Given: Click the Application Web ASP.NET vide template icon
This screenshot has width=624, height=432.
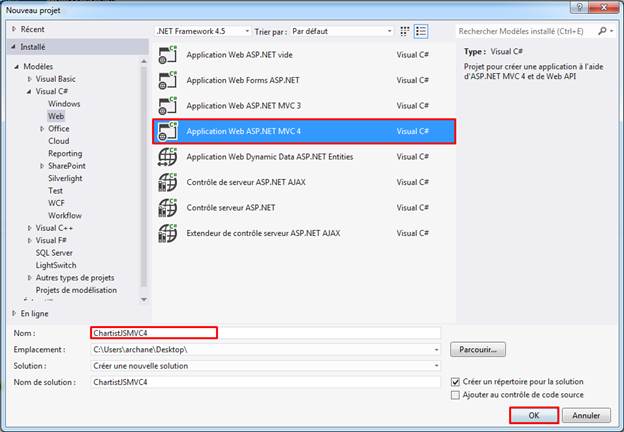Looking at the screenshot, I should [x=167, y=55].
